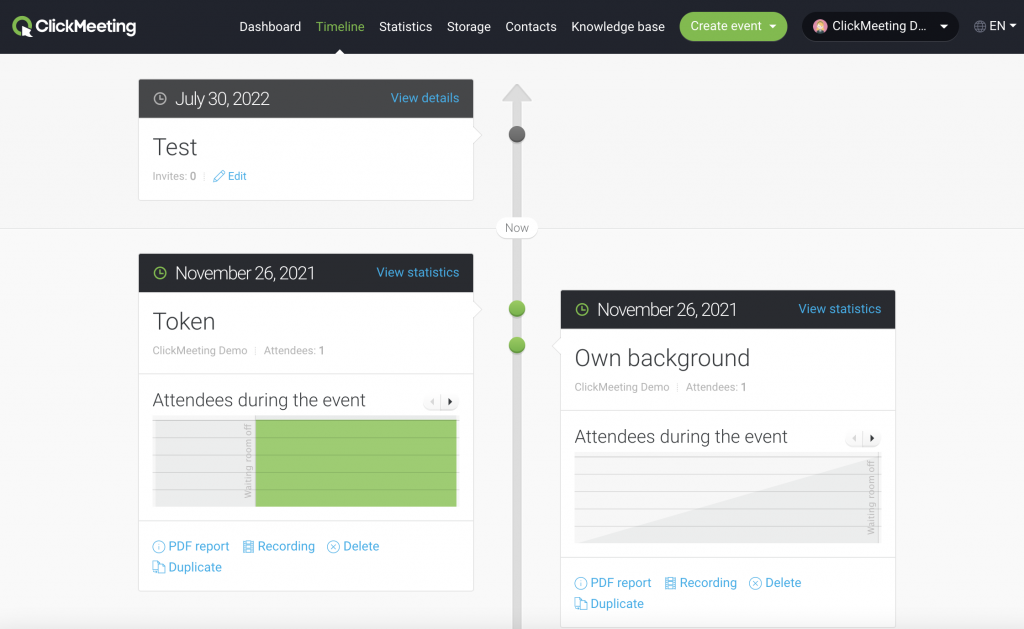Click the Create event button
The height and width of the screenshot is (629, 1024).
click(x=733, y=26)
